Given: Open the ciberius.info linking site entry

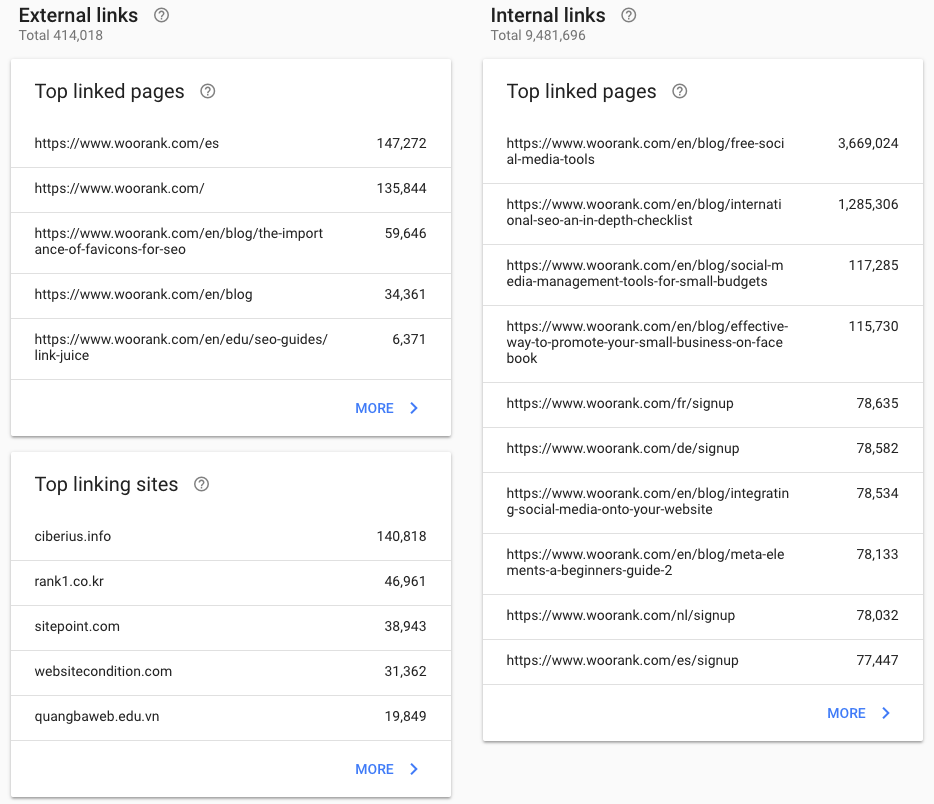Looking at the screenshot, I should [230, 536].
